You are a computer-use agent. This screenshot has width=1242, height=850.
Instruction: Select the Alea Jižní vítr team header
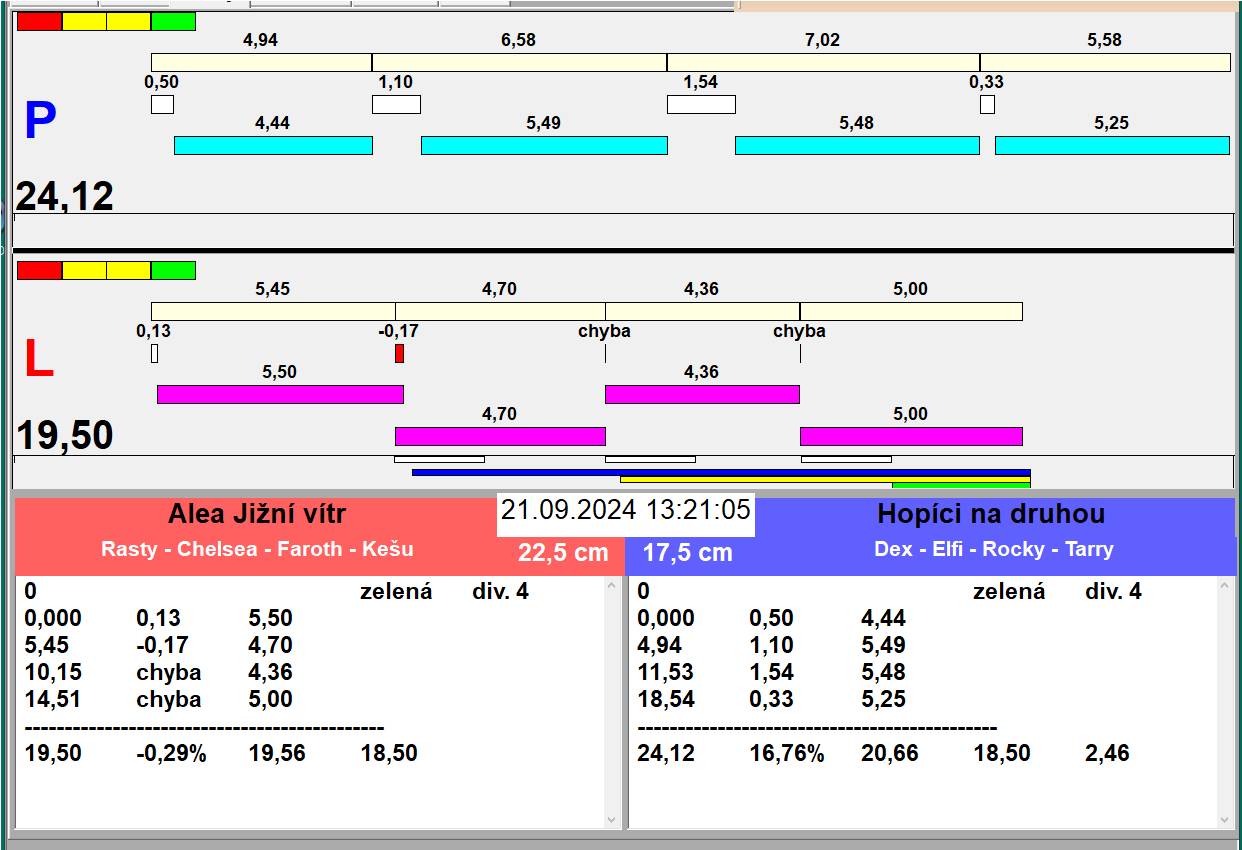click(257, 514)
